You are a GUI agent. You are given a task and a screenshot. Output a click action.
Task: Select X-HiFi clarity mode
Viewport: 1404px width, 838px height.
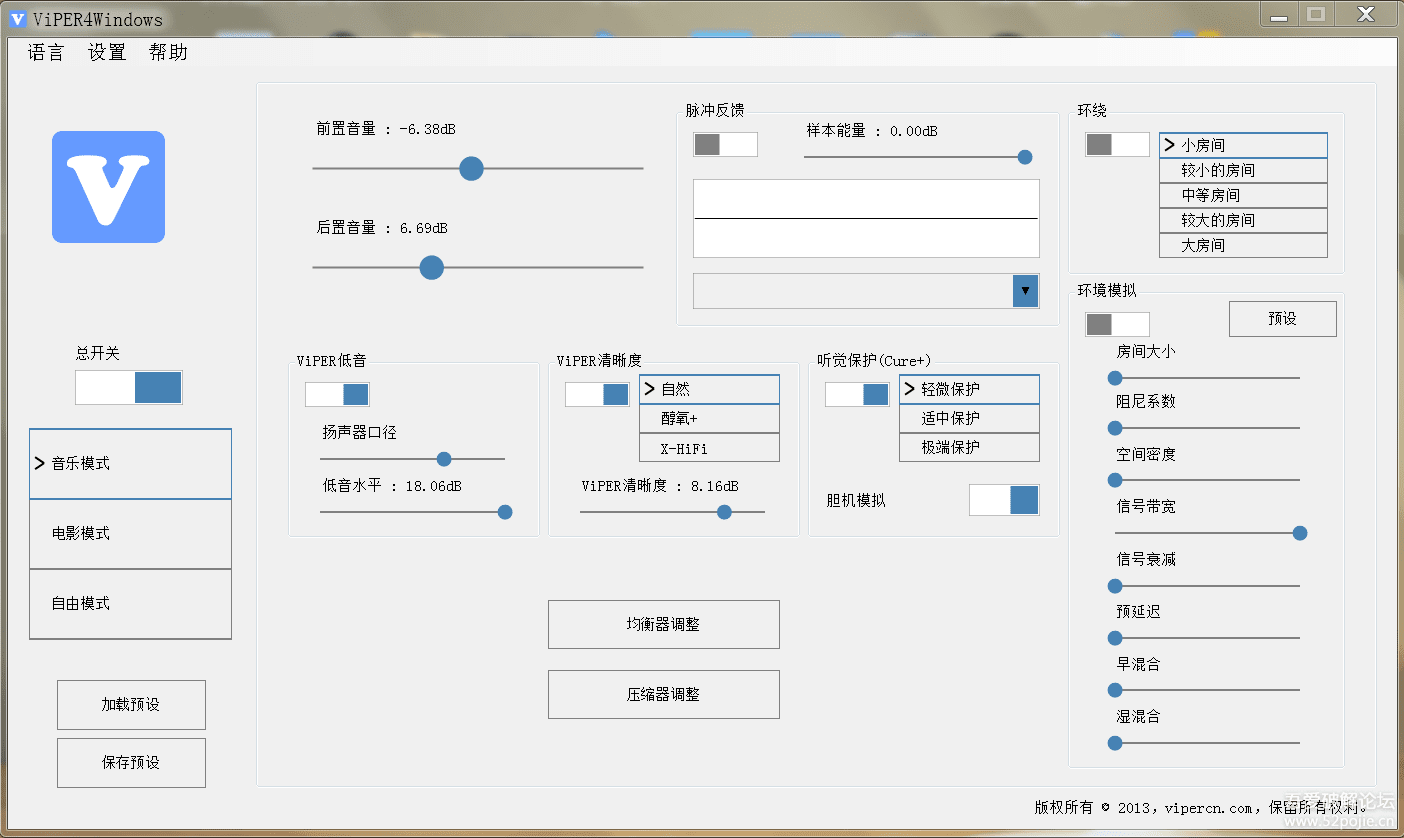(709, 447)
